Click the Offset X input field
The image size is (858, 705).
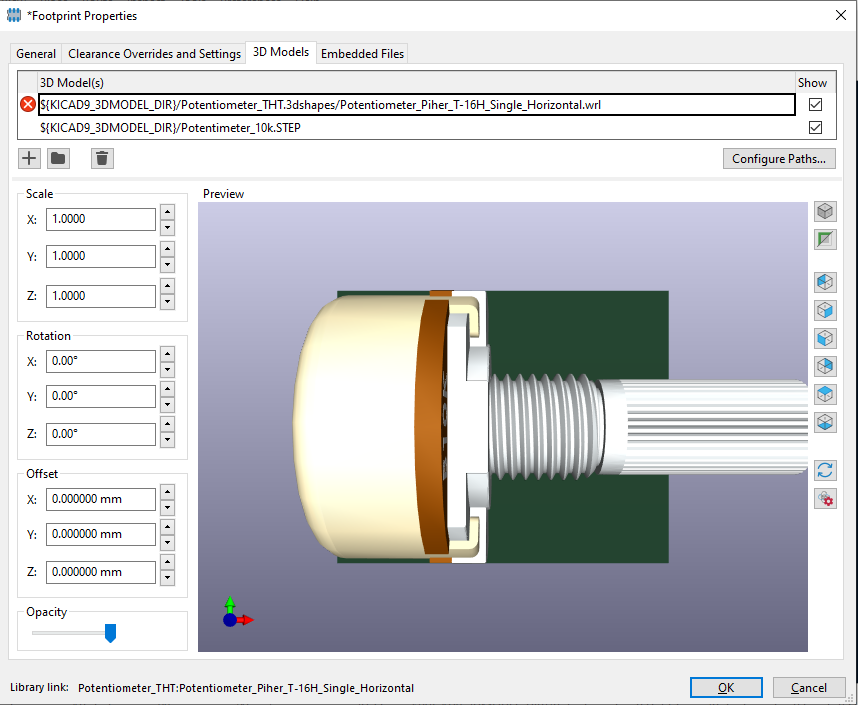click(101, 499)
